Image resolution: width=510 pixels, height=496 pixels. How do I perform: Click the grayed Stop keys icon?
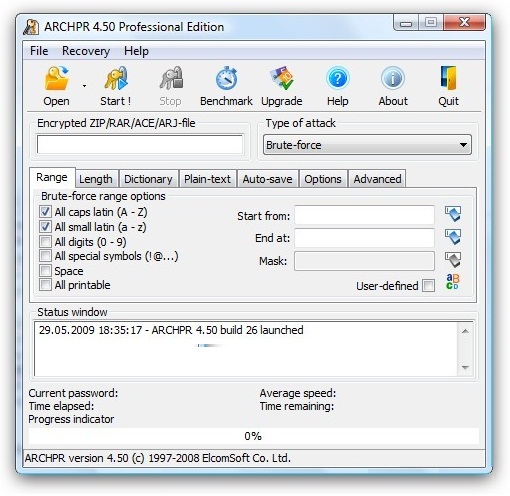[171, 79]
